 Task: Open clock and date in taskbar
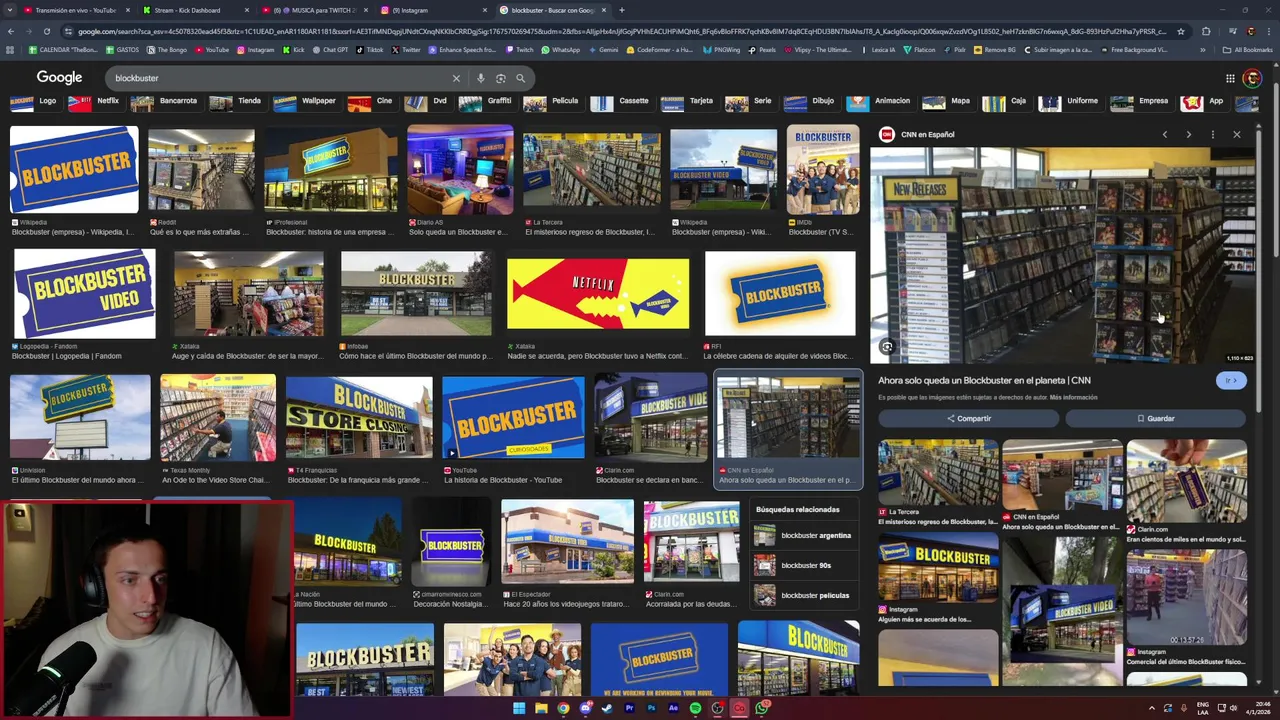coord(1257,708)
